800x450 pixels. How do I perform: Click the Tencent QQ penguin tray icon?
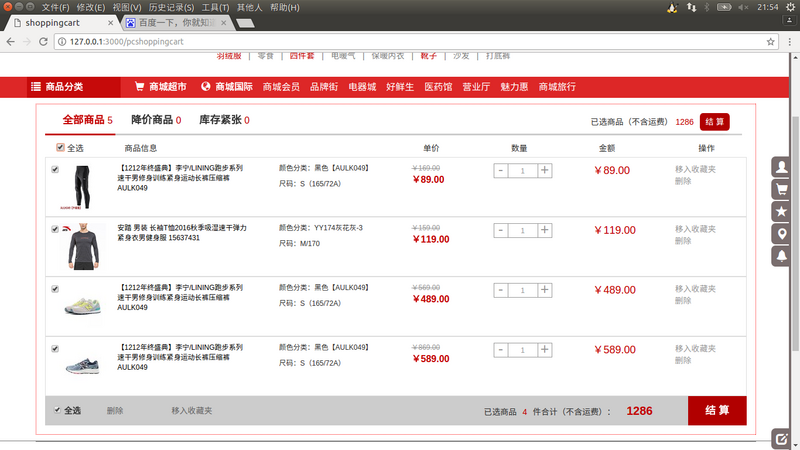click(672, 7)
